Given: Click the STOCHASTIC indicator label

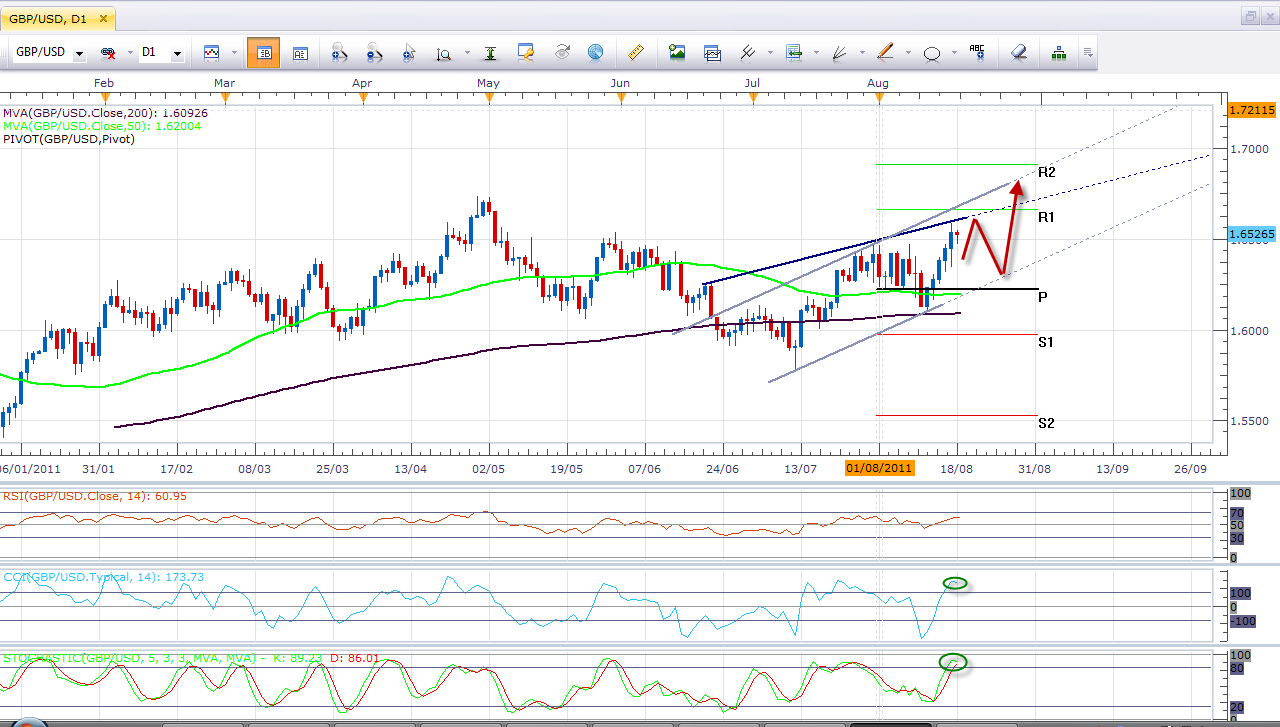Looking at the screenshot, I should [x=192, y=658].
